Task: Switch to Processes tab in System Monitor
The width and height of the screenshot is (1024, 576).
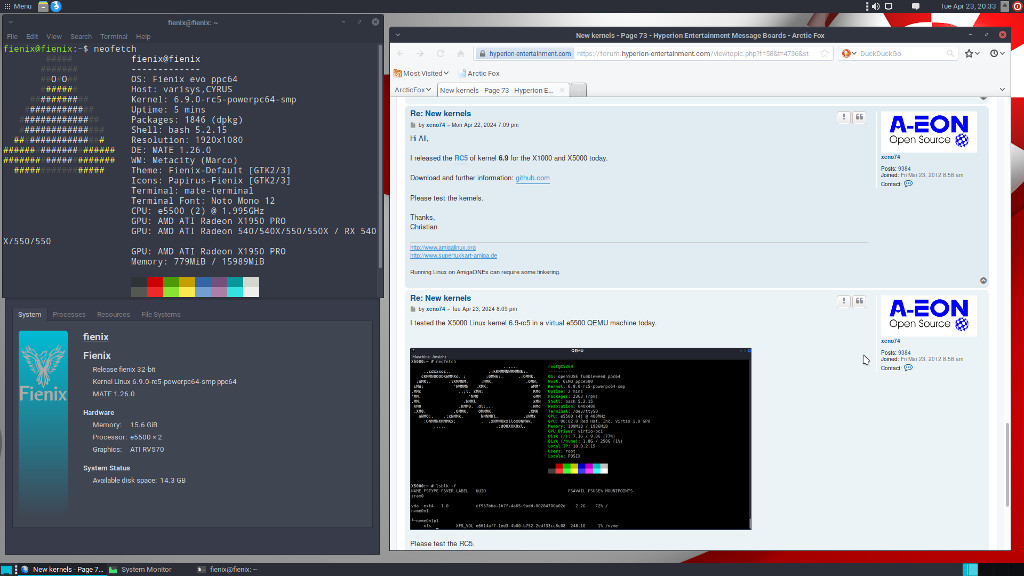Action: 69,314
